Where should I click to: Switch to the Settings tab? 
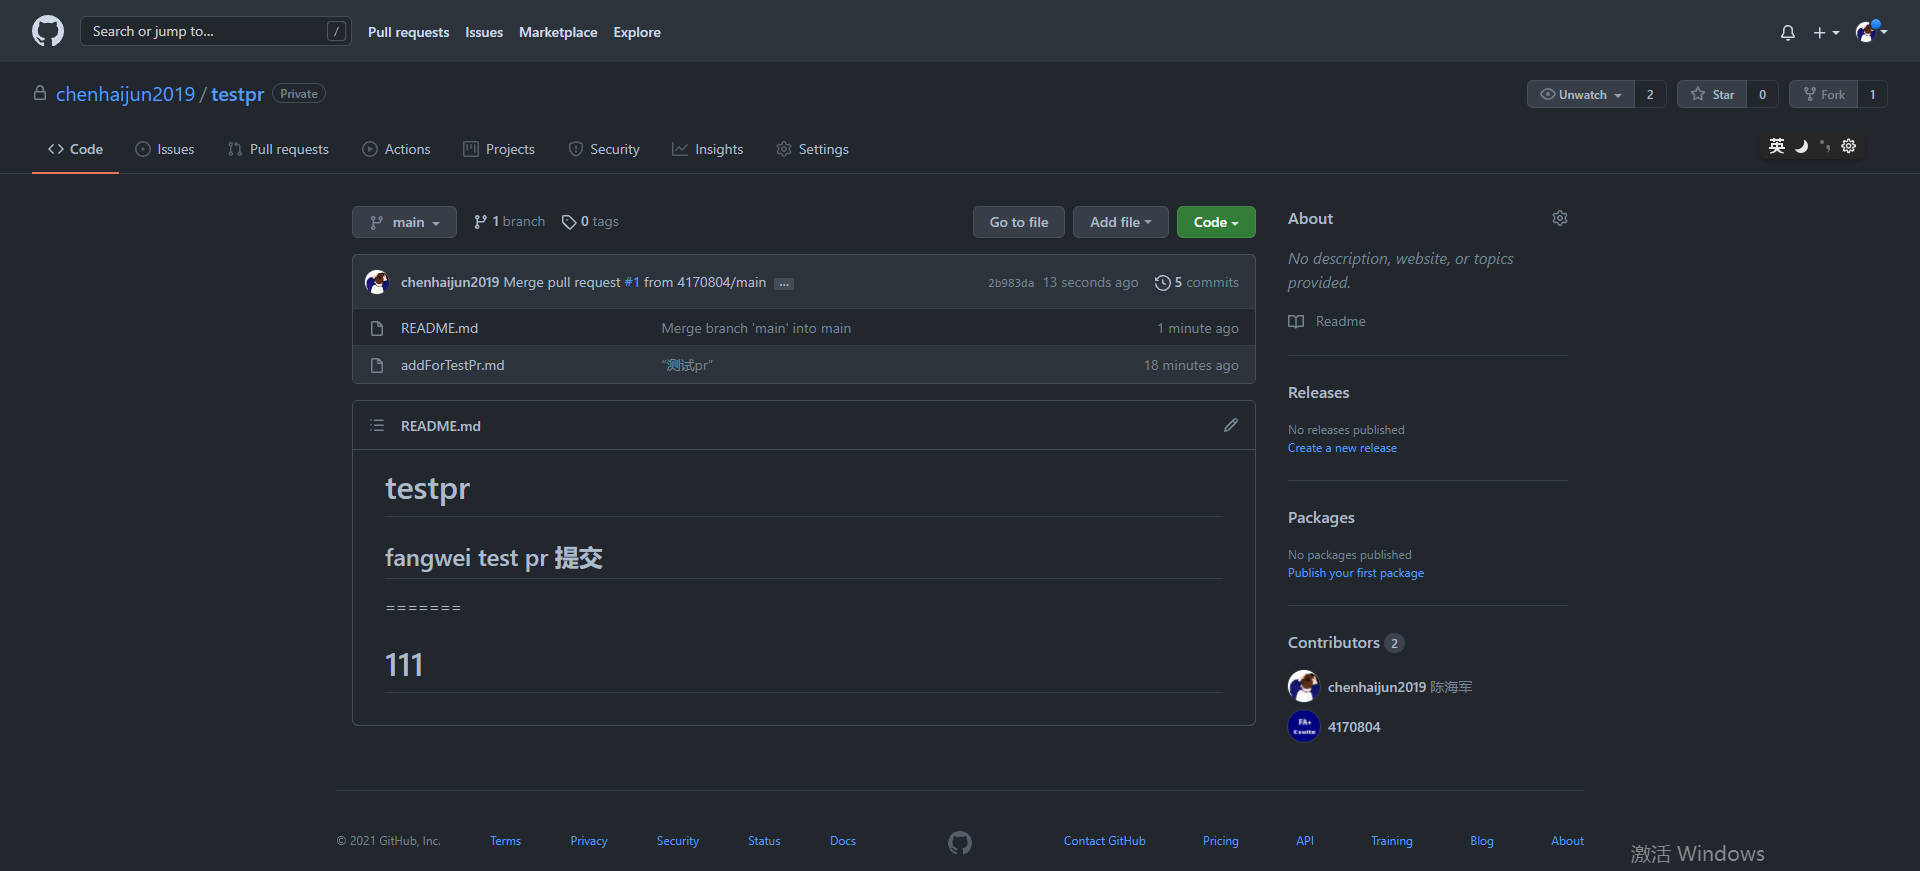[813, 149]
